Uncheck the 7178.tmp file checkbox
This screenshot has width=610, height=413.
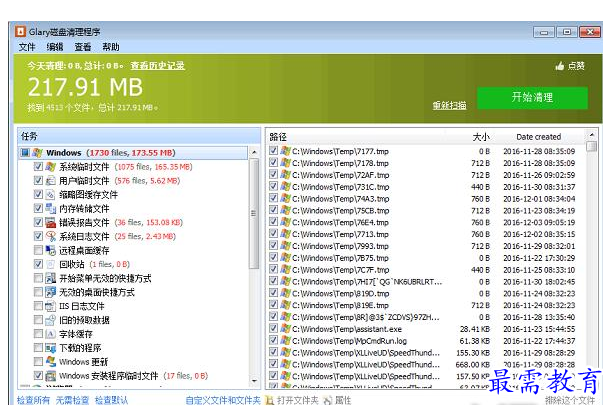click(x=273, y=163)
